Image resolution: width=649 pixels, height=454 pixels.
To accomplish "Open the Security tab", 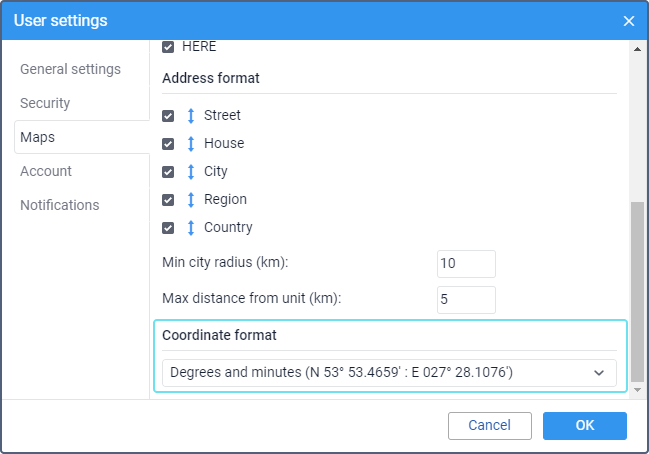I will click(x=45, y=103).
